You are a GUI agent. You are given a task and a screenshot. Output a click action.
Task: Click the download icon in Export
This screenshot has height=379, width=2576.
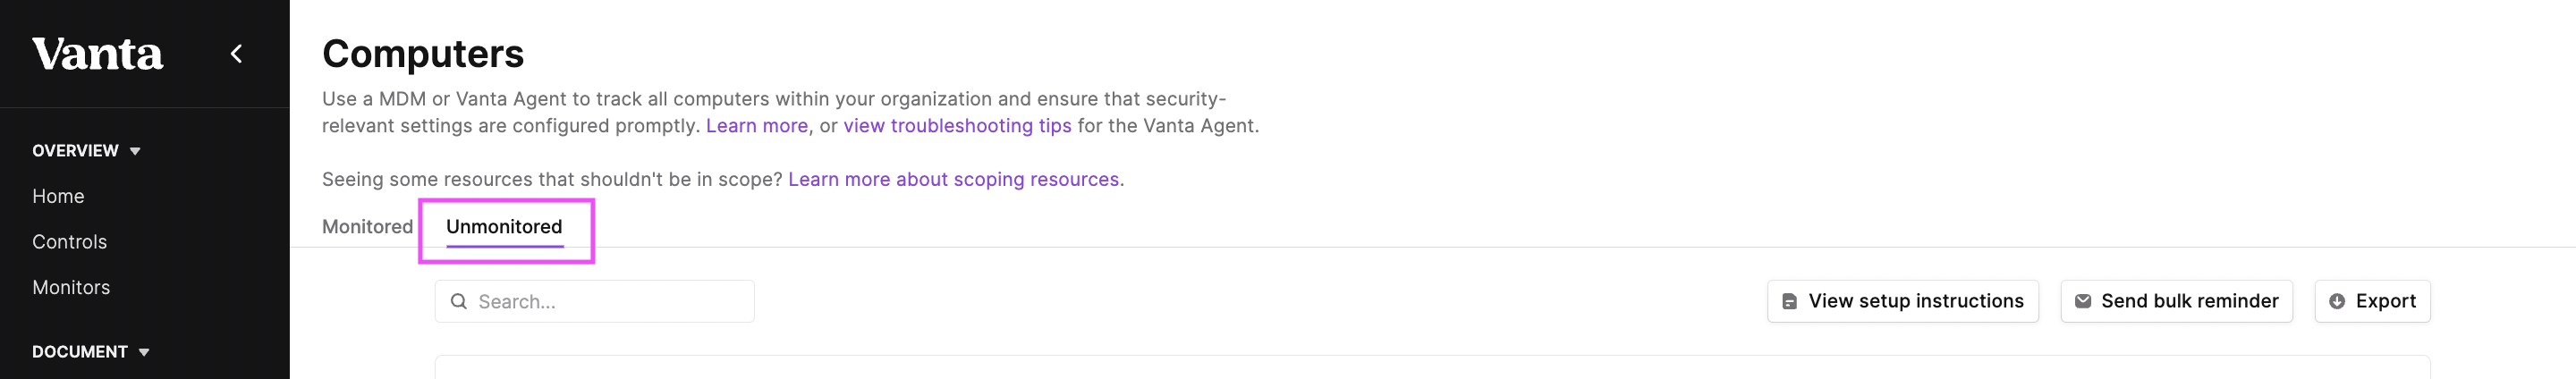(x=2336, y=301)
